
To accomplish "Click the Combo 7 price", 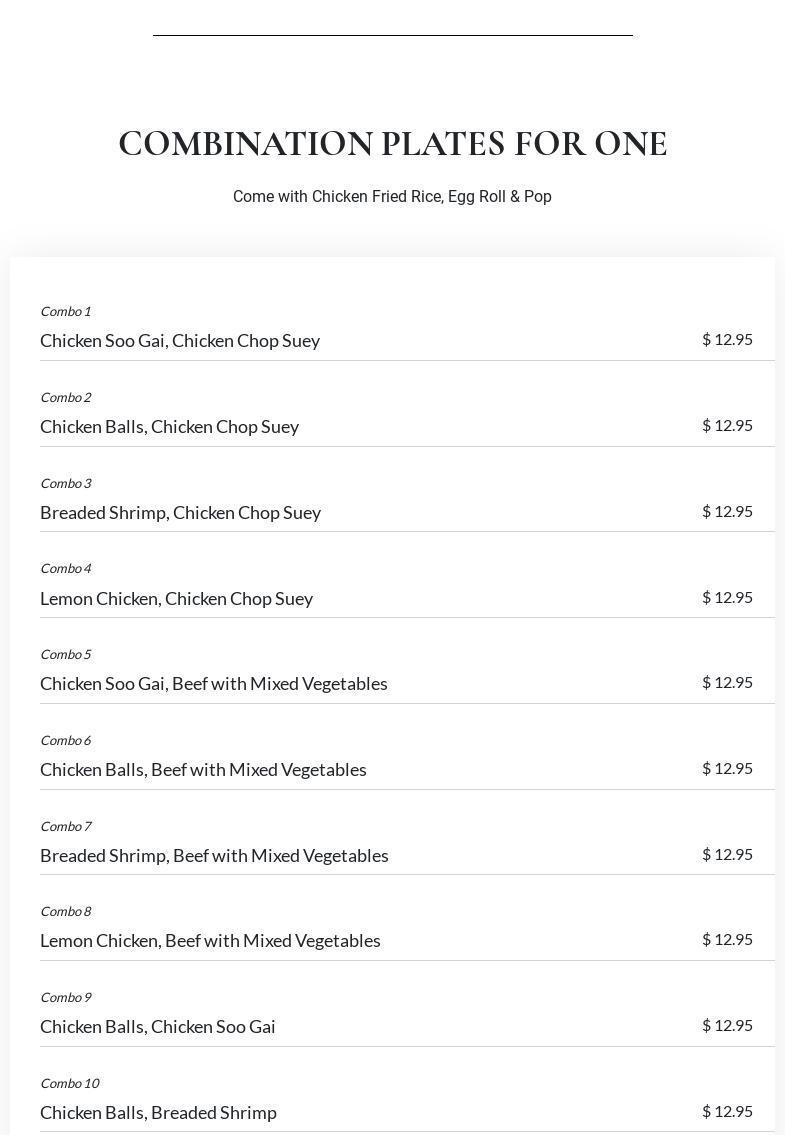I will 727,855.
